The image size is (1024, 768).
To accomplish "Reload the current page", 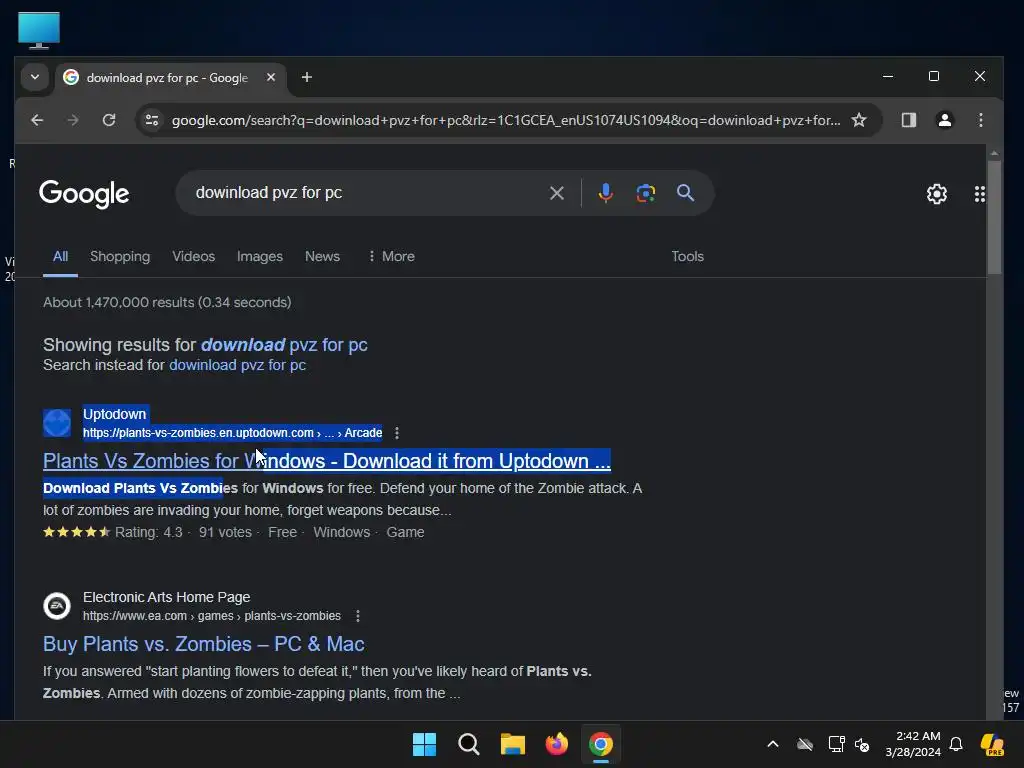I will click(x=109, y=120).
